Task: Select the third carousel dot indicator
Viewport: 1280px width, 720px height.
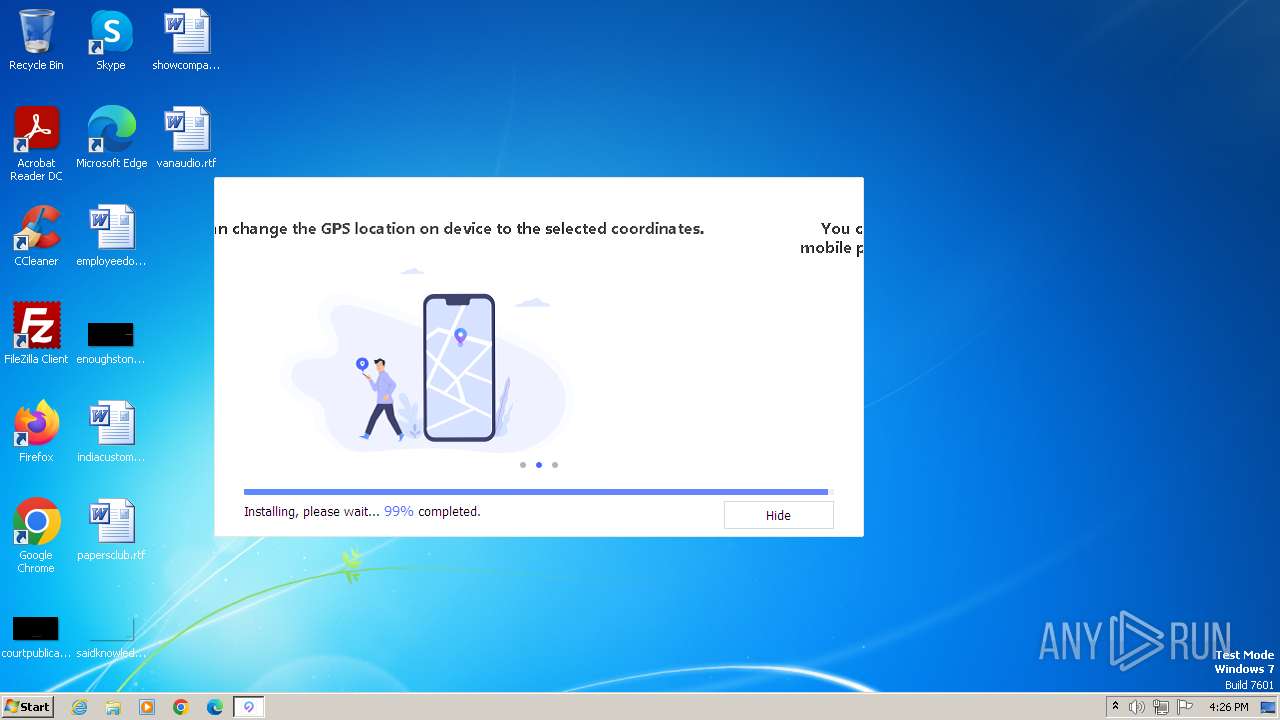Action: 555,465
